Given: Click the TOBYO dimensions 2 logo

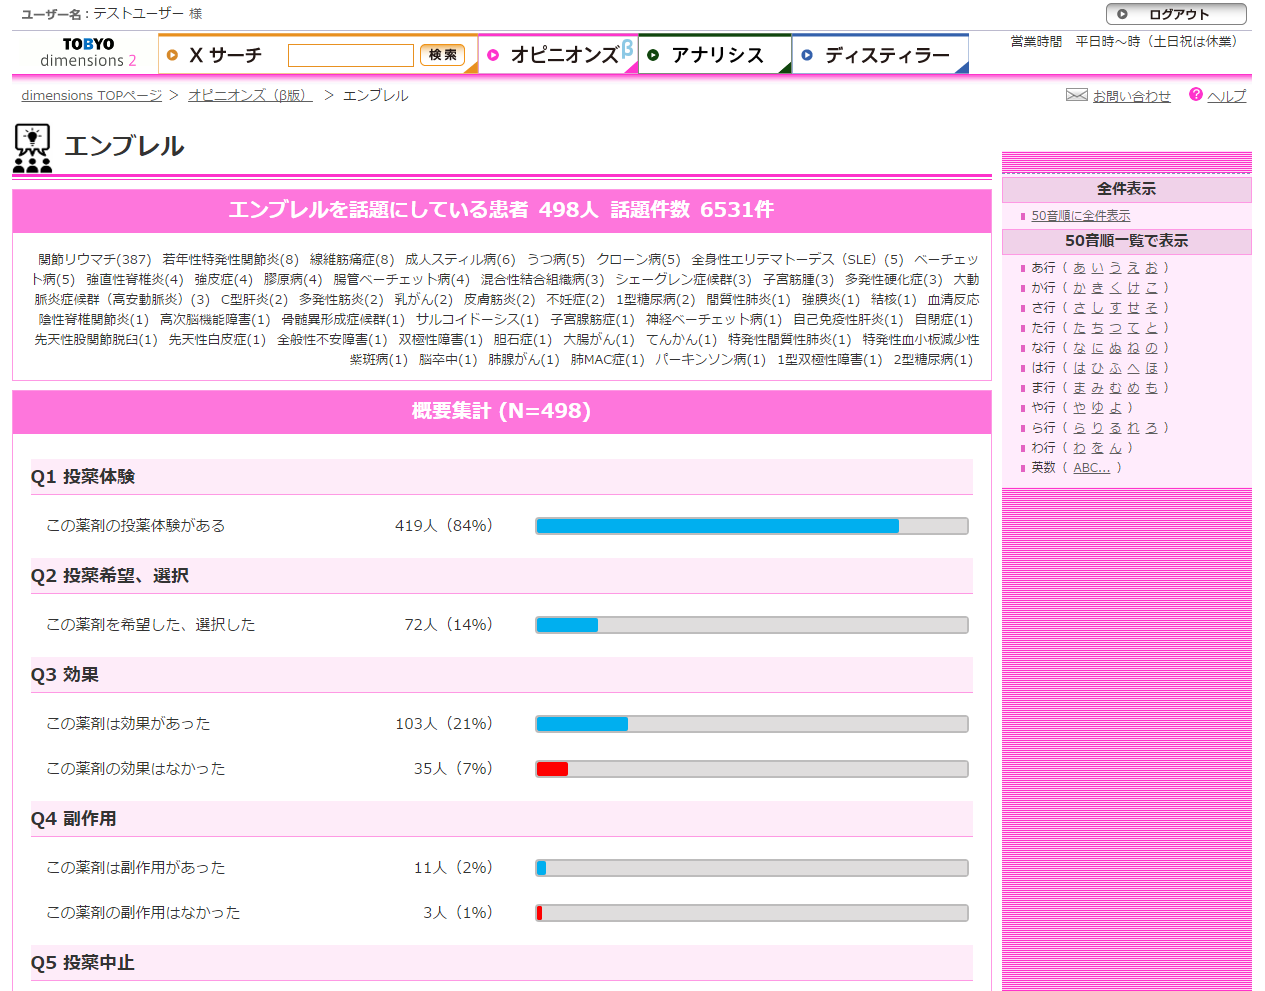Looking at the screenshot, I should 88,53.
